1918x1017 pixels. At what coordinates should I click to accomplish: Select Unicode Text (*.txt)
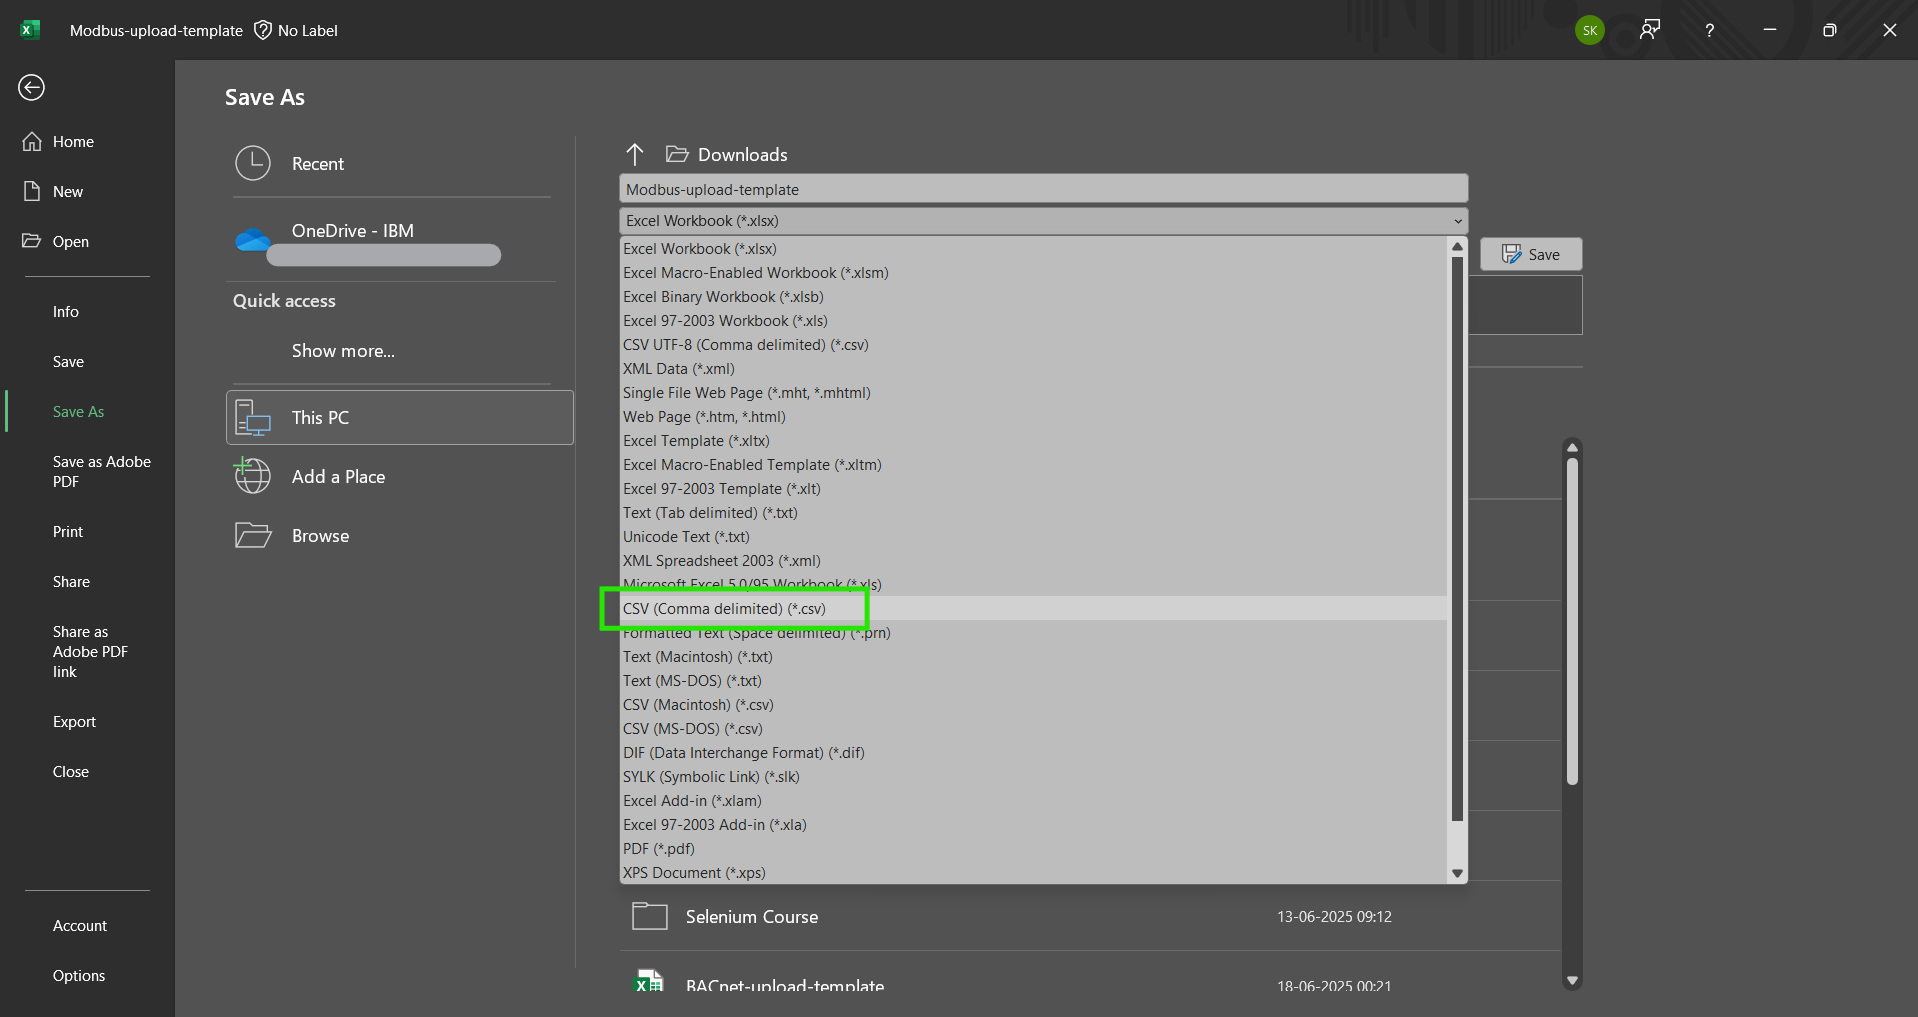click(1033, 537)
